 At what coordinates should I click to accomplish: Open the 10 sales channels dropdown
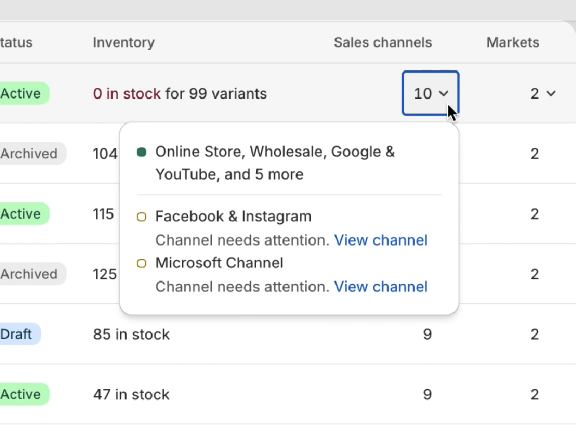point(431,93)
